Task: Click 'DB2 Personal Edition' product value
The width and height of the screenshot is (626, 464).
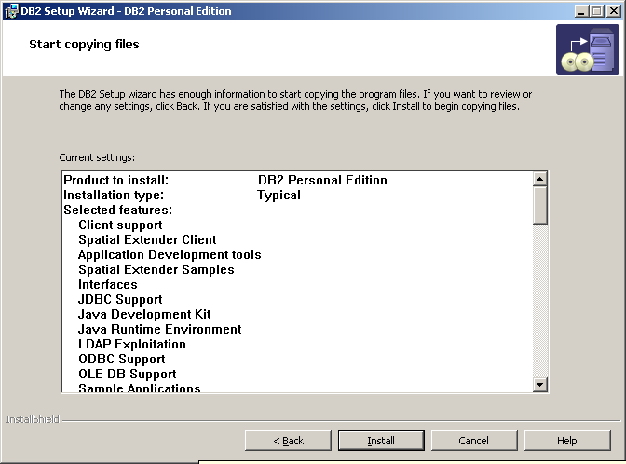Action: point(323,180)
